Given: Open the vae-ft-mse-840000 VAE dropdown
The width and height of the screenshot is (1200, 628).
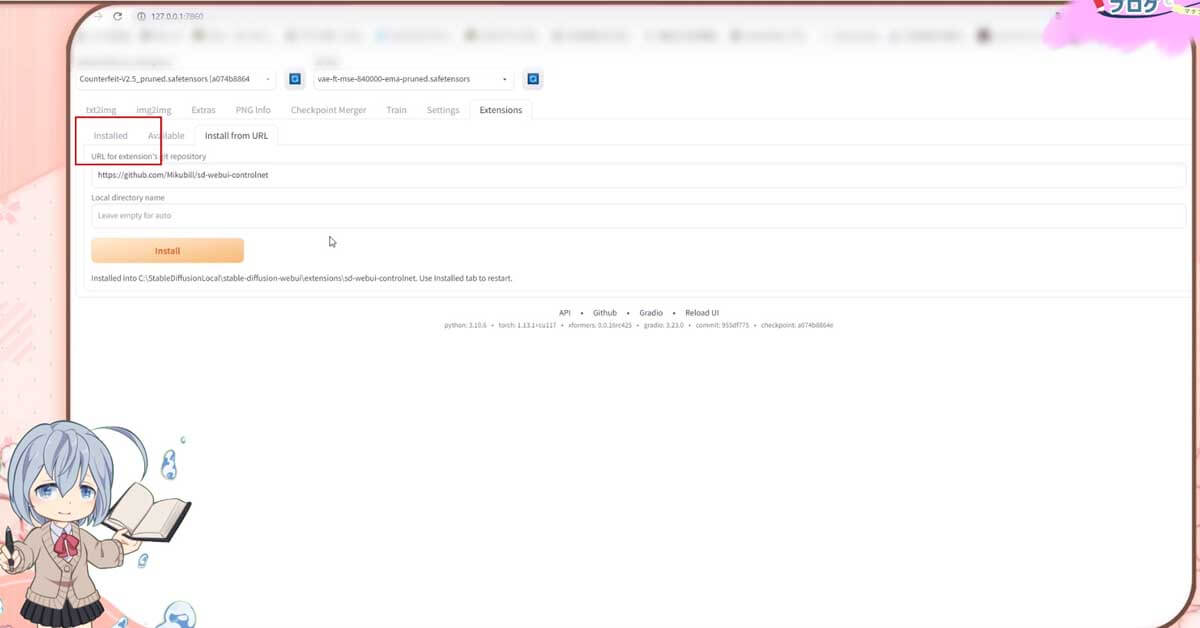Looking at the screenshot, I should point(410,79).
